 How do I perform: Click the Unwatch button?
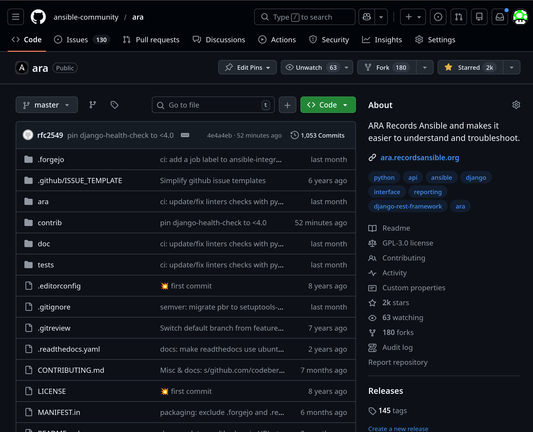310,68
